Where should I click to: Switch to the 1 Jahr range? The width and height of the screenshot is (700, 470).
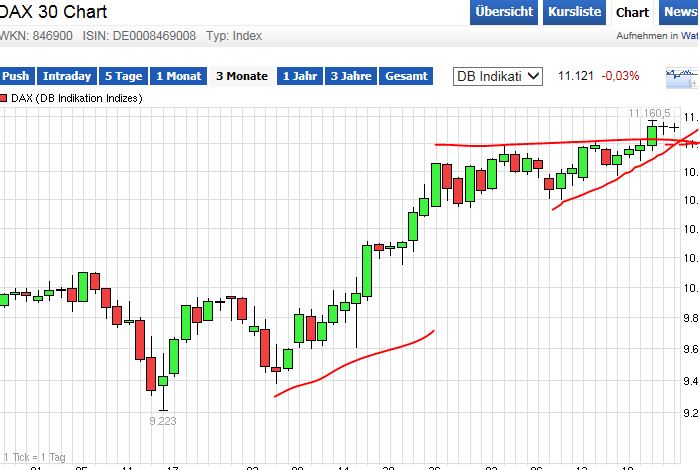point(300,76)
